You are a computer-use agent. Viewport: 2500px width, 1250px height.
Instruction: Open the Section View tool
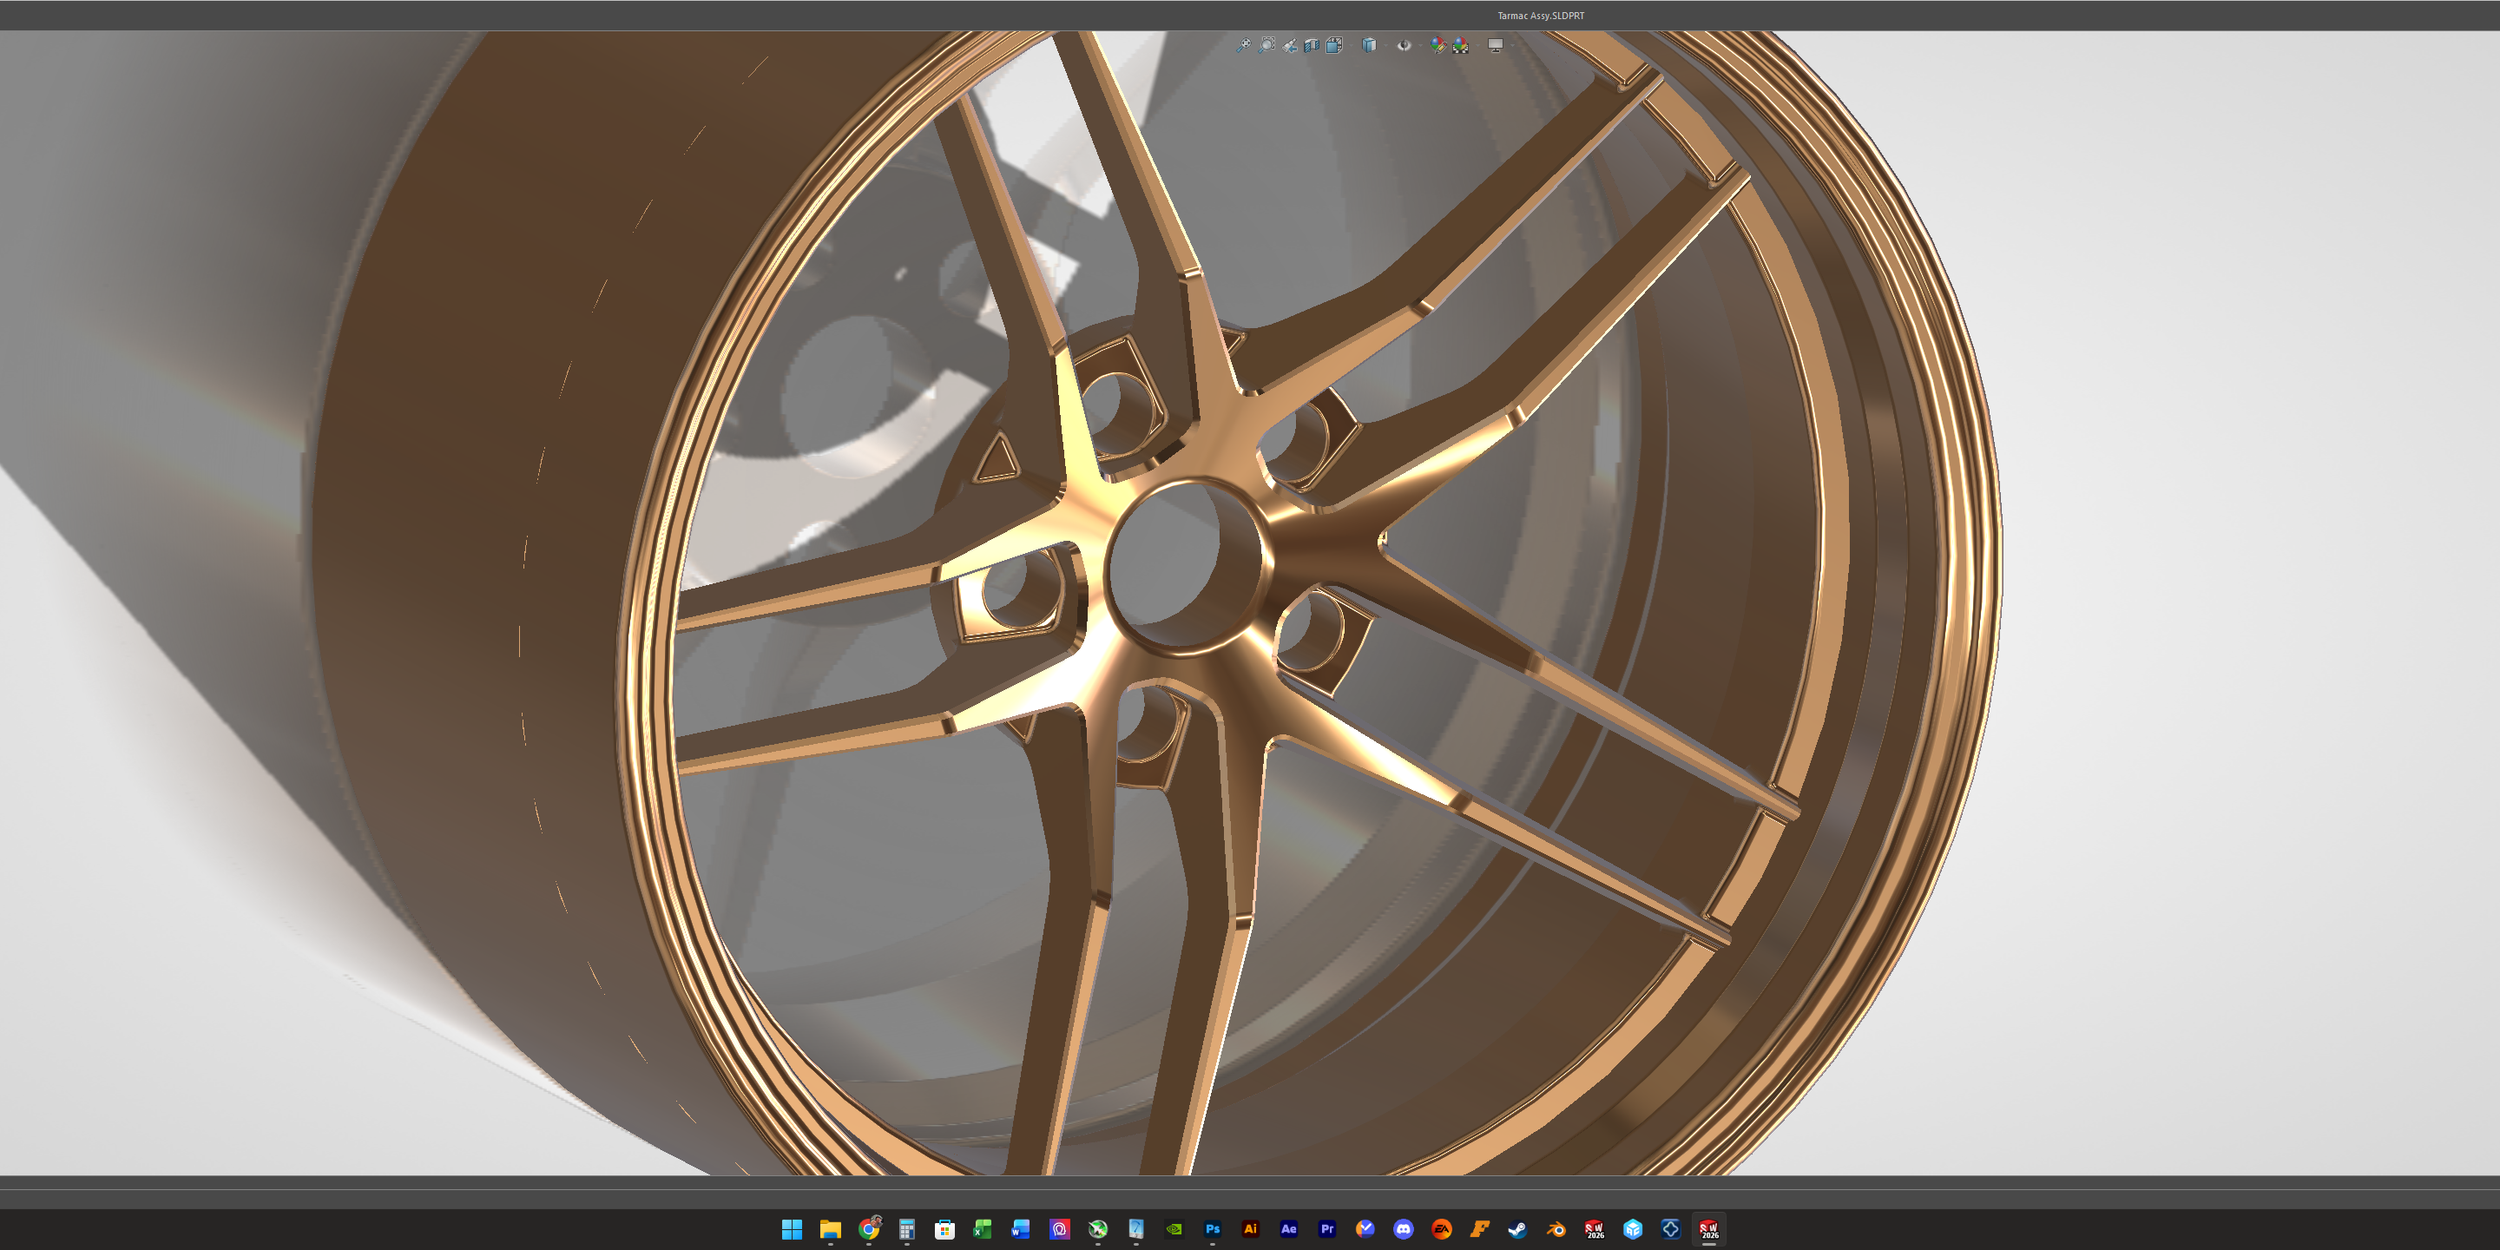1312,45
